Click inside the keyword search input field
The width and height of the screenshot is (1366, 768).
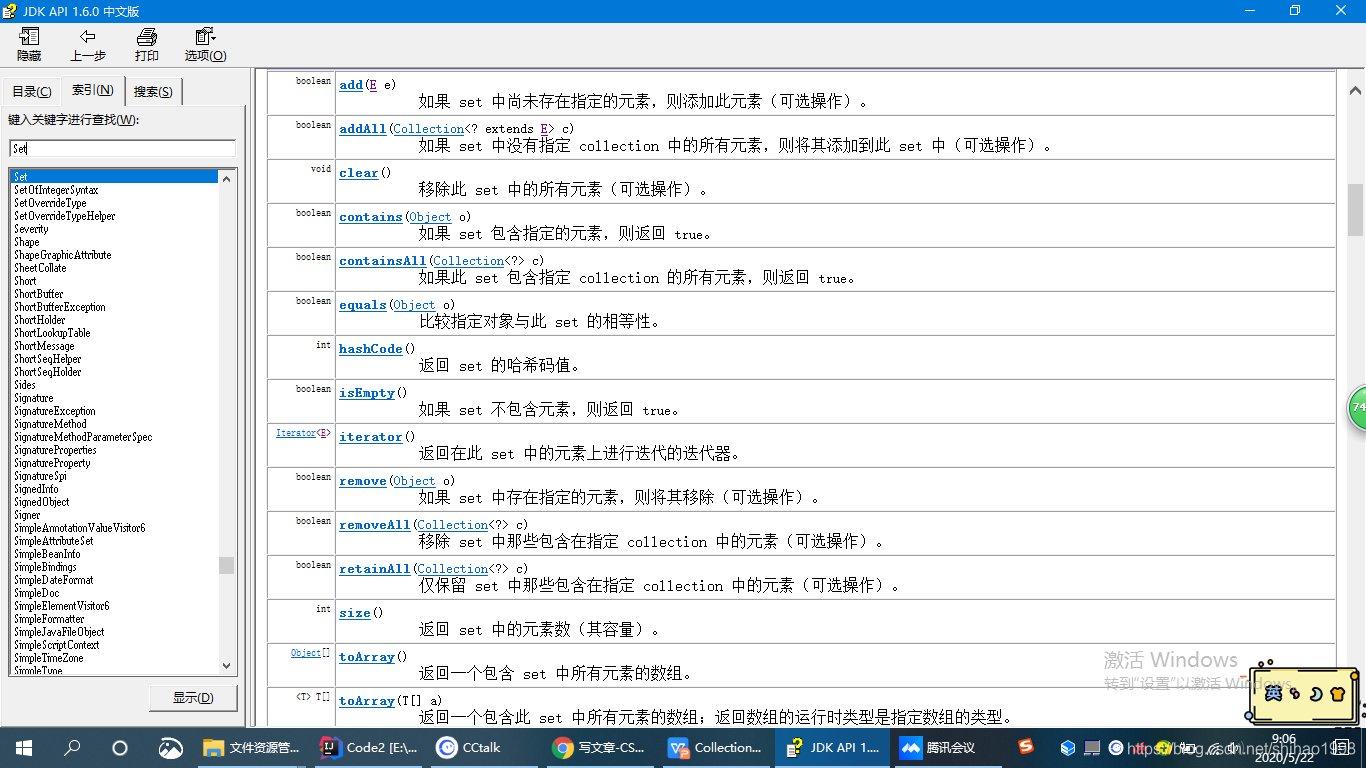(120, 147)
